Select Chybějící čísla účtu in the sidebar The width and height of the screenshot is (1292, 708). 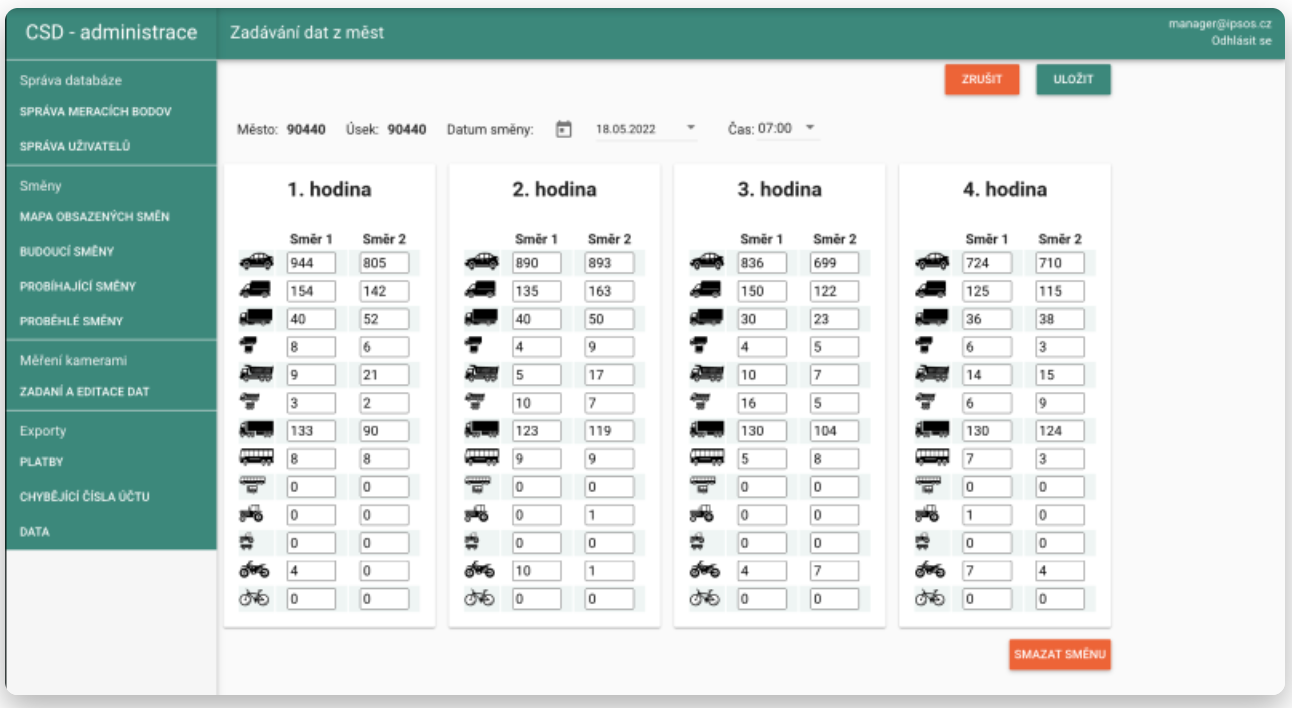click(x=84, y=497)
